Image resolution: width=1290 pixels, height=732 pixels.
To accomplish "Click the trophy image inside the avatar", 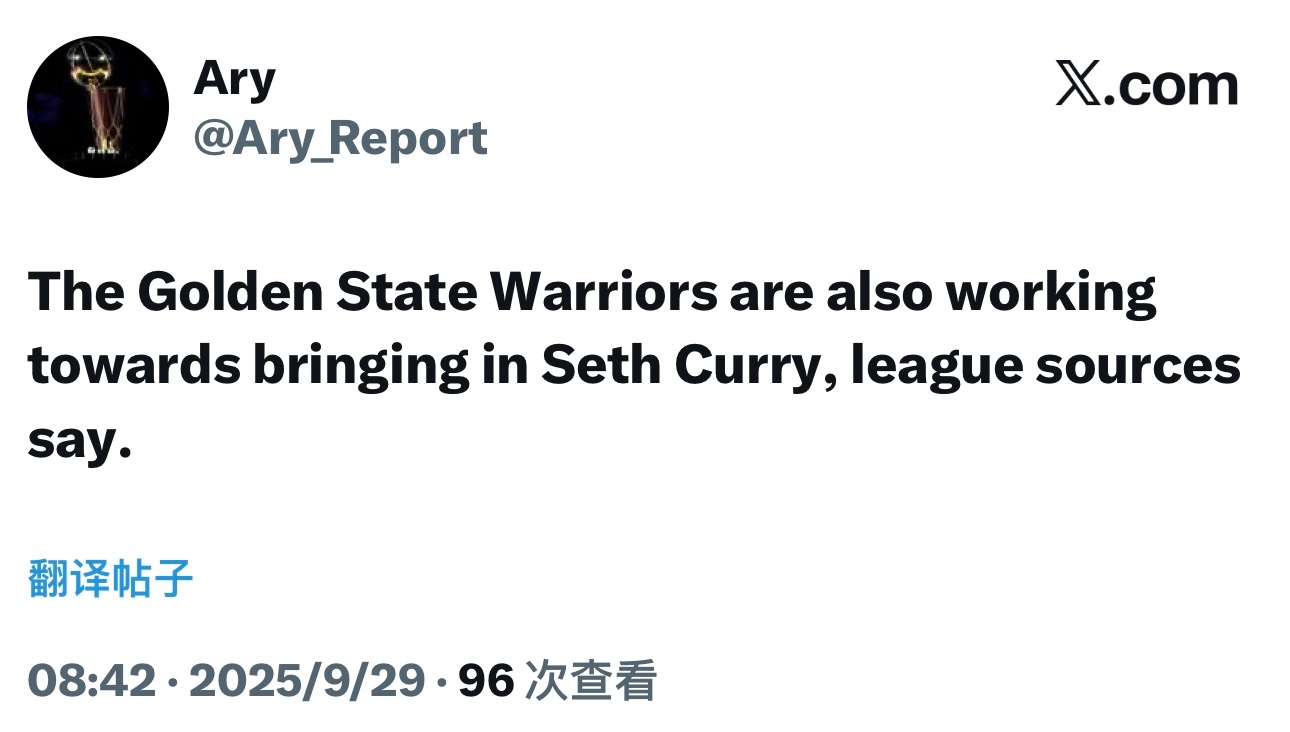I will pos(98,105).
